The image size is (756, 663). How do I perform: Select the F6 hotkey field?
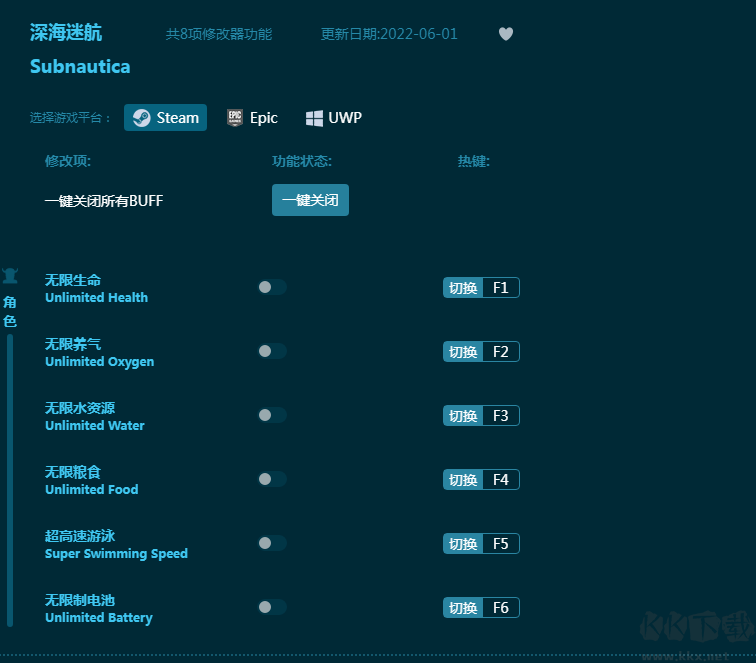(501, 608)
